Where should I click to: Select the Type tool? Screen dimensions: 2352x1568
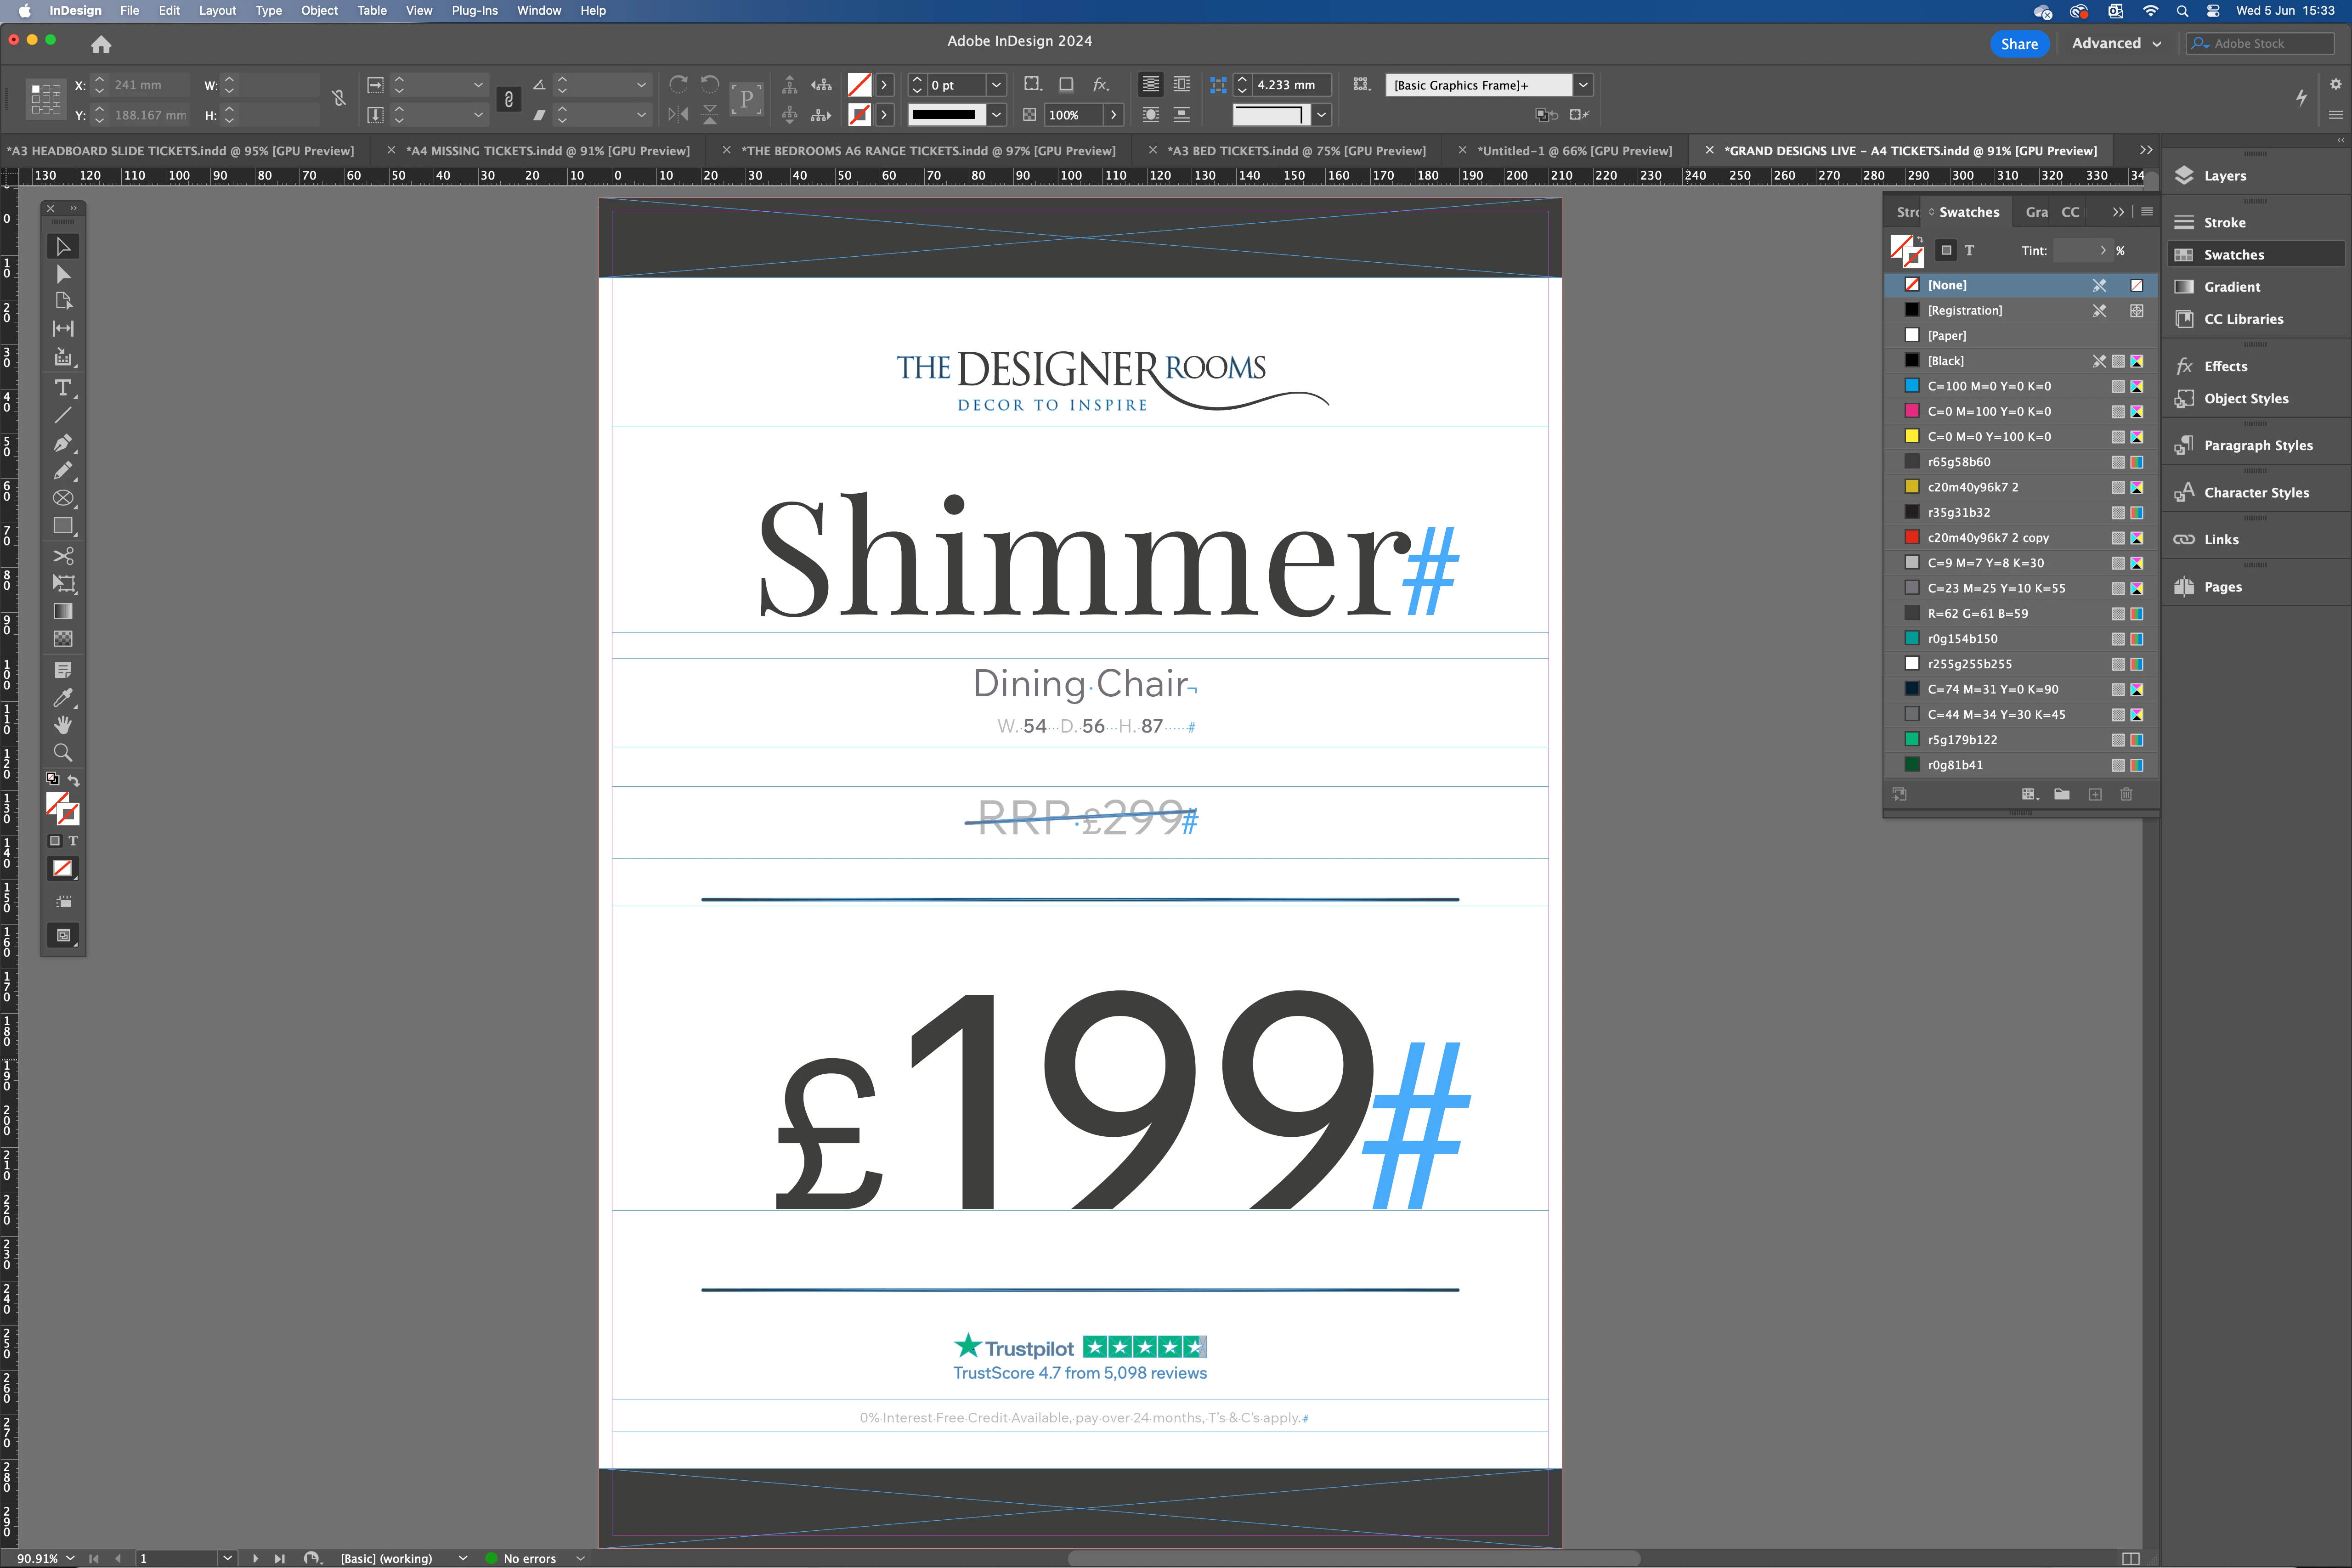pos(62,387)
